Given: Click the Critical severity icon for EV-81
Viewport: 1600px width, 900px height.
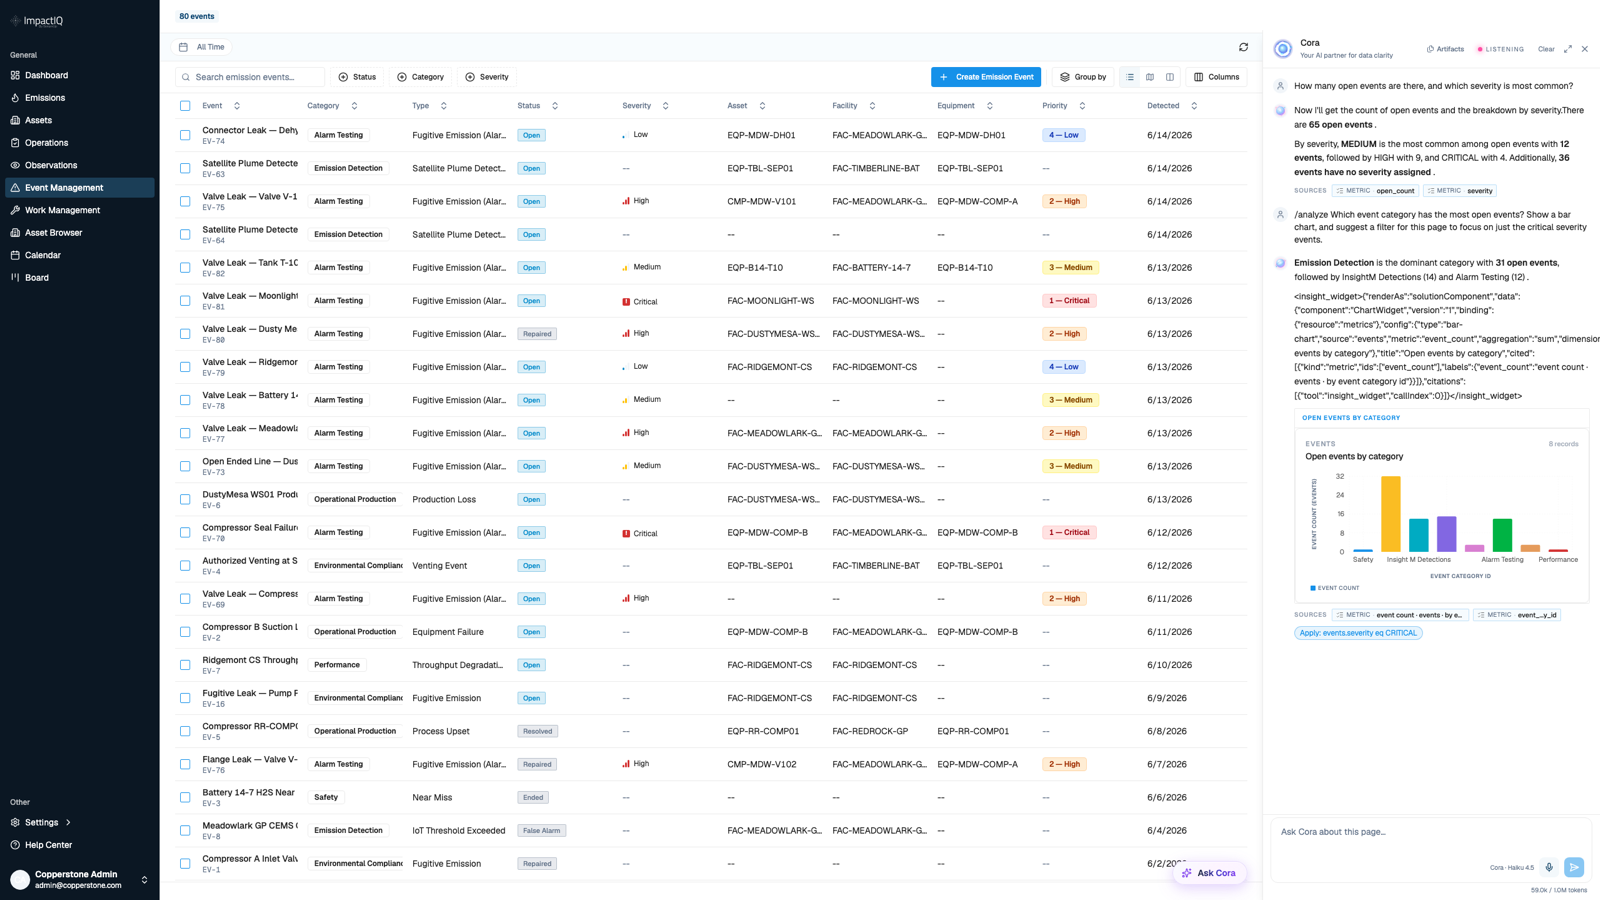Looking at the screenshot, I should click(x=626, y=301).
